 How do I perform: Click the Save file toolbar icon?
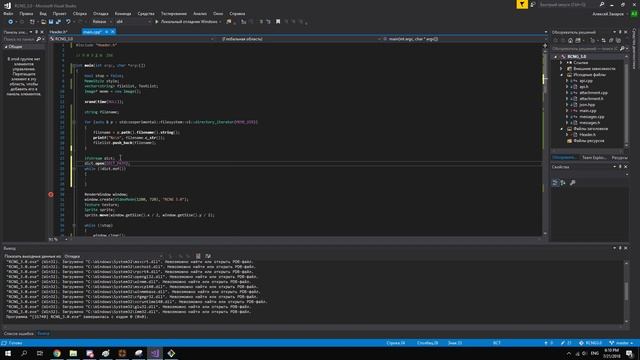(51, 22)
